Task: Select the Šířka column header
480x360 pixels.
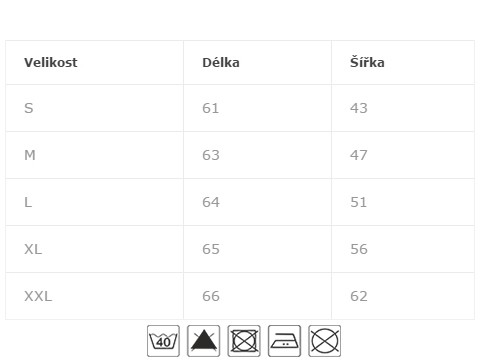Action: pos(367,62)
